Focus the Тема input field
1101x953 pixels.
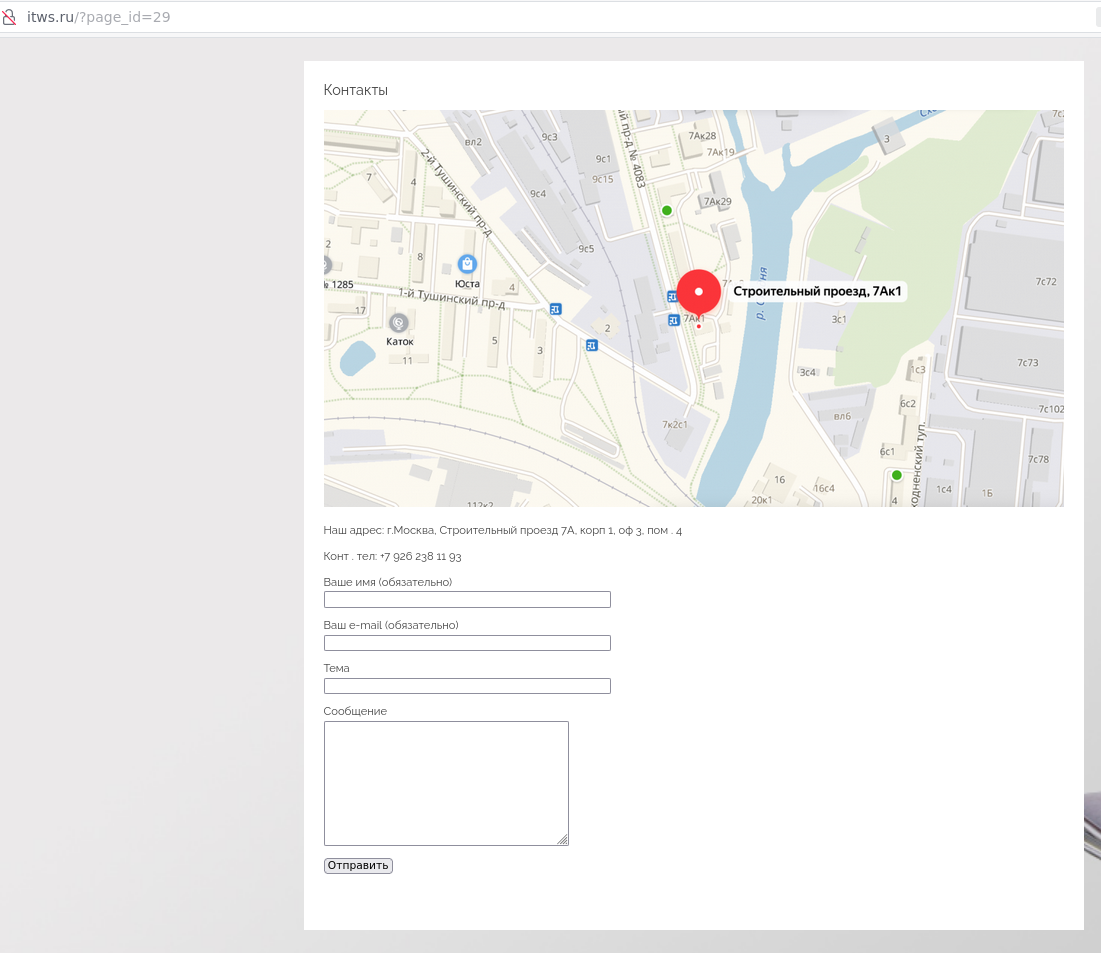pyautogui.click(x=467, y=685)
